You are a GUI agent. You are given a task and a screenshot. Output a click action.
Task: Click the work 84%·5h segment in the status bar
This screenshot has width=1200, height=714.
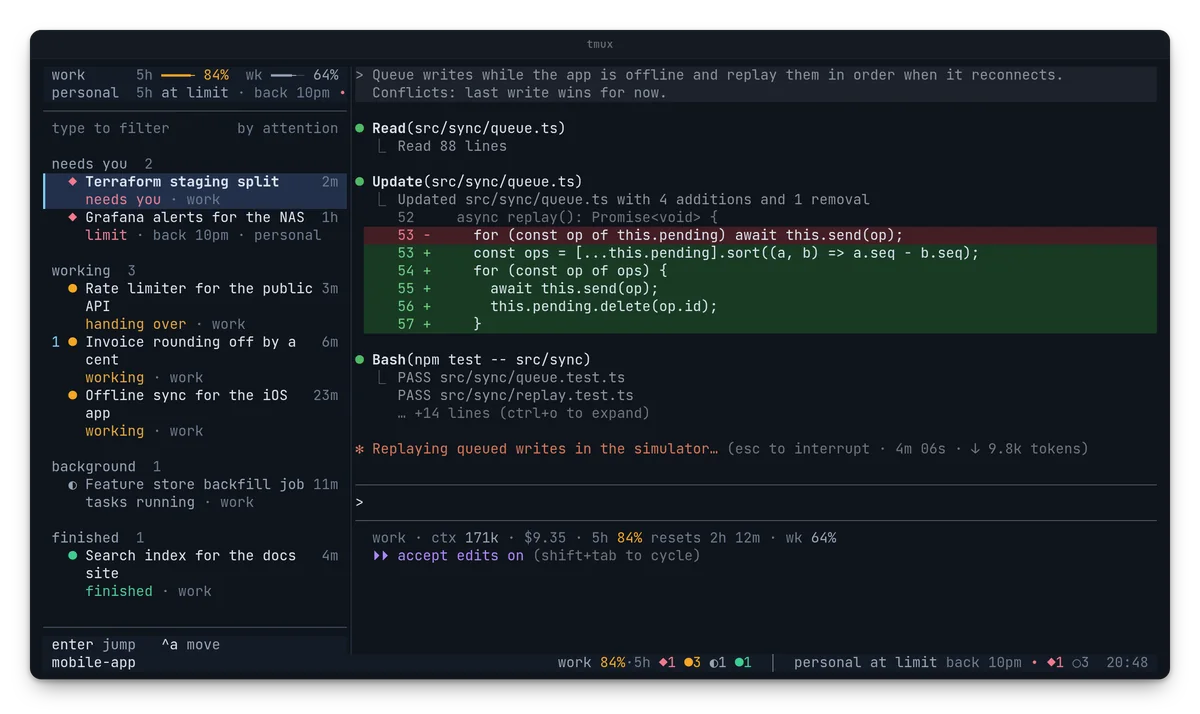[x=604, y=663]
